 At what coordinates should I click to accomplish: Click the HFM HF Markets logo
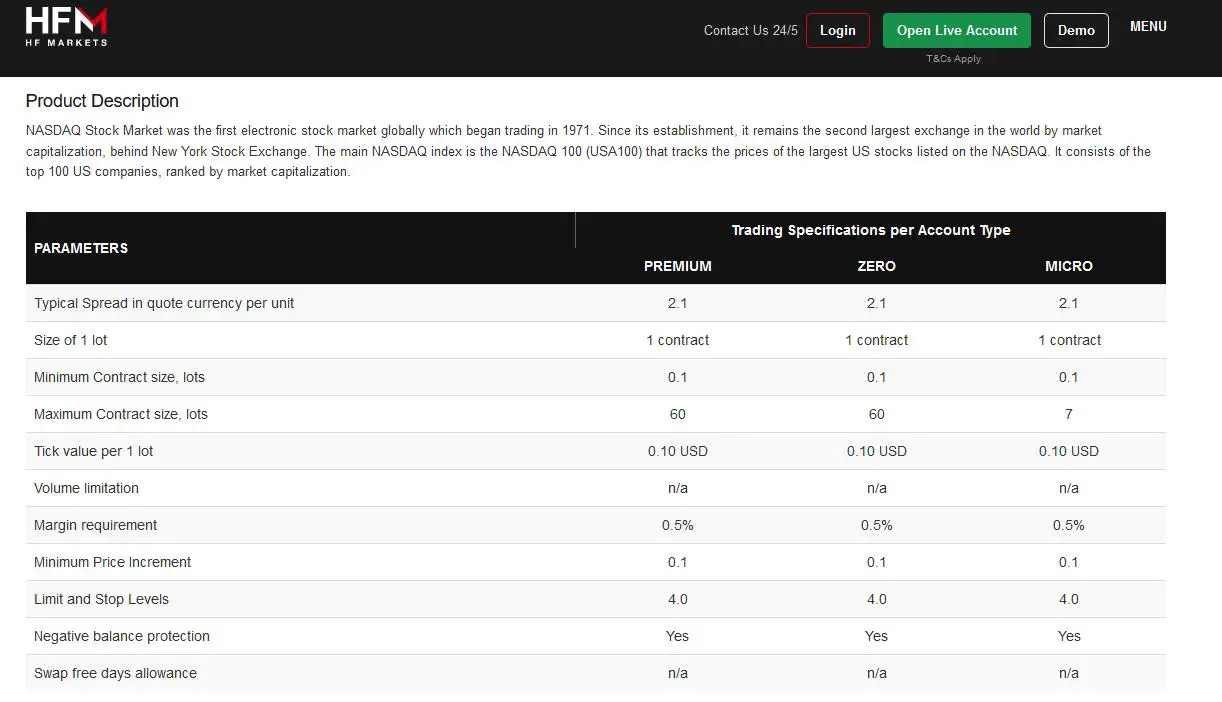(x=66, y=26)
